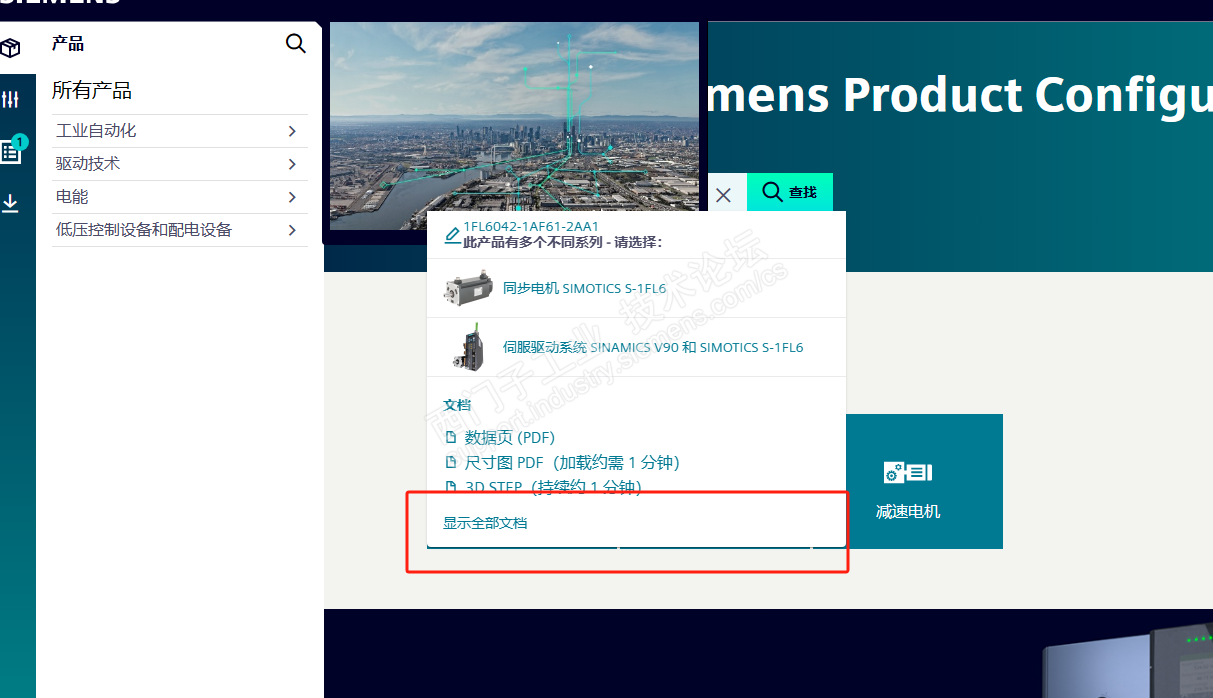Click the city skyline banner image
This screenshot has width=1213, height=698.
click(x=514, y=126)
